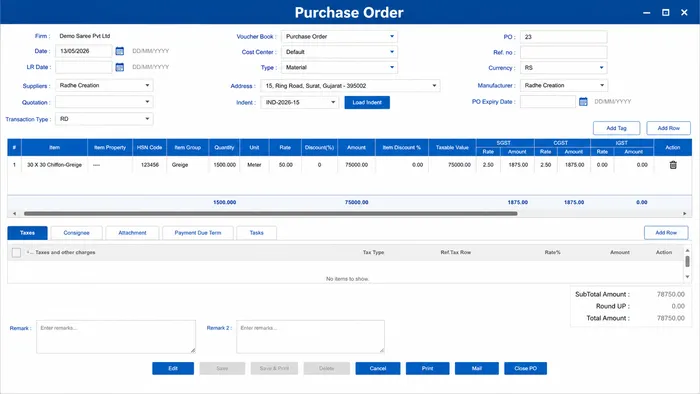Close the Purchase Order window
Viewport: 700px width, 394px height.
click(x=684, y=12)
